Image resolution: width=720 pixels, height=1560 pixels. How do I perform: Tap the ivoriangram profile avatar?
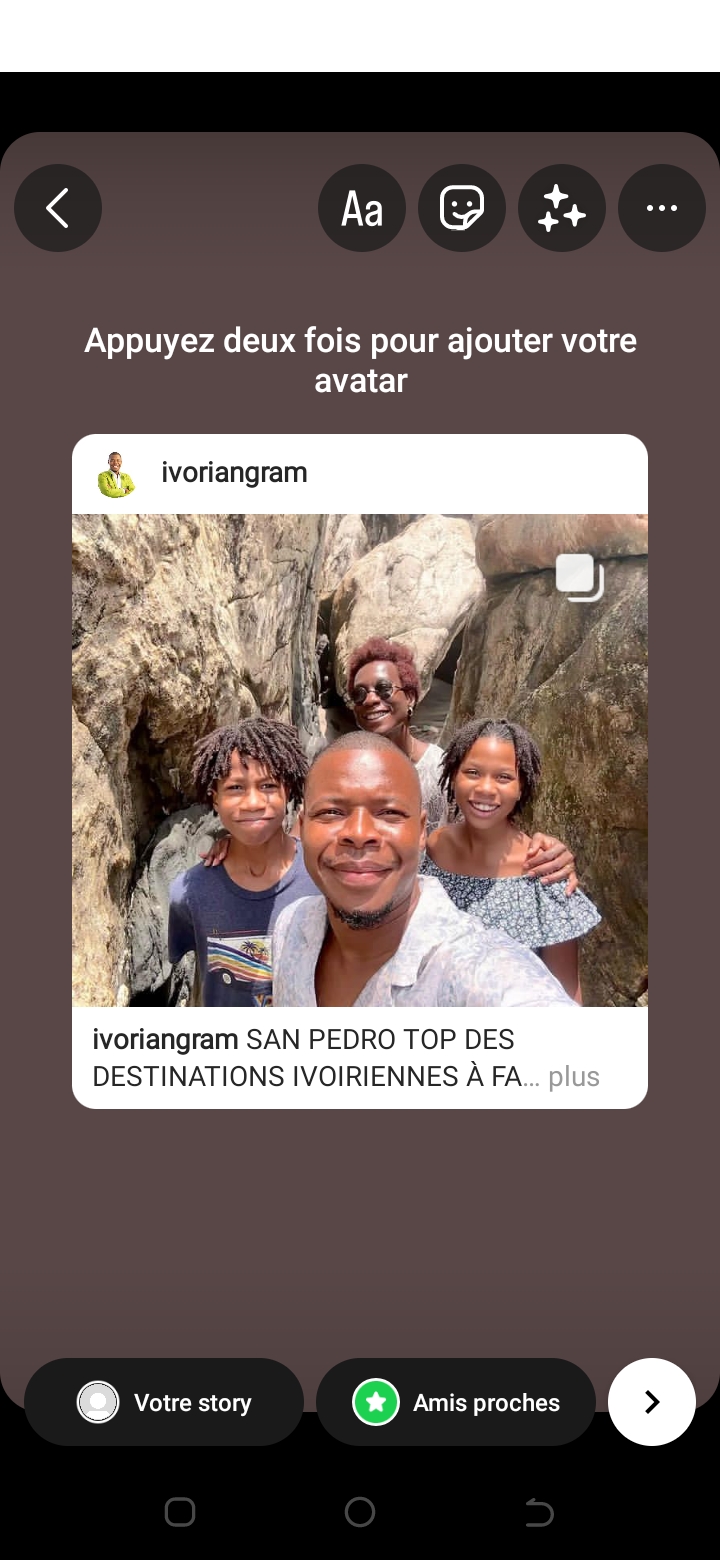tap(117, 474)
